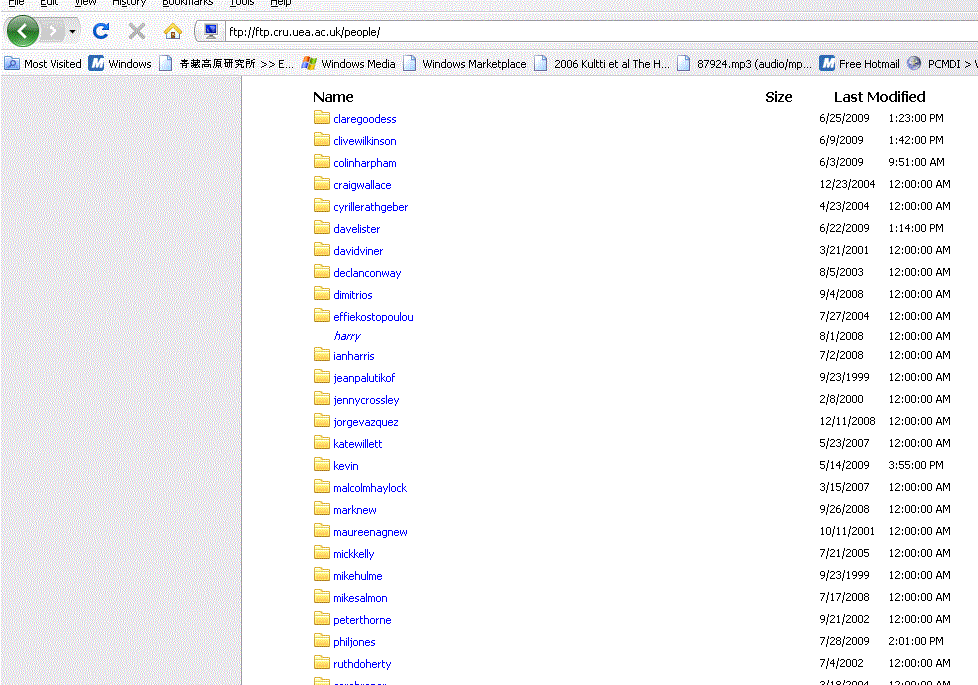Open the Windows Marketplace bookmark
The height and width of the screenshot is (685, 978).
465,64
